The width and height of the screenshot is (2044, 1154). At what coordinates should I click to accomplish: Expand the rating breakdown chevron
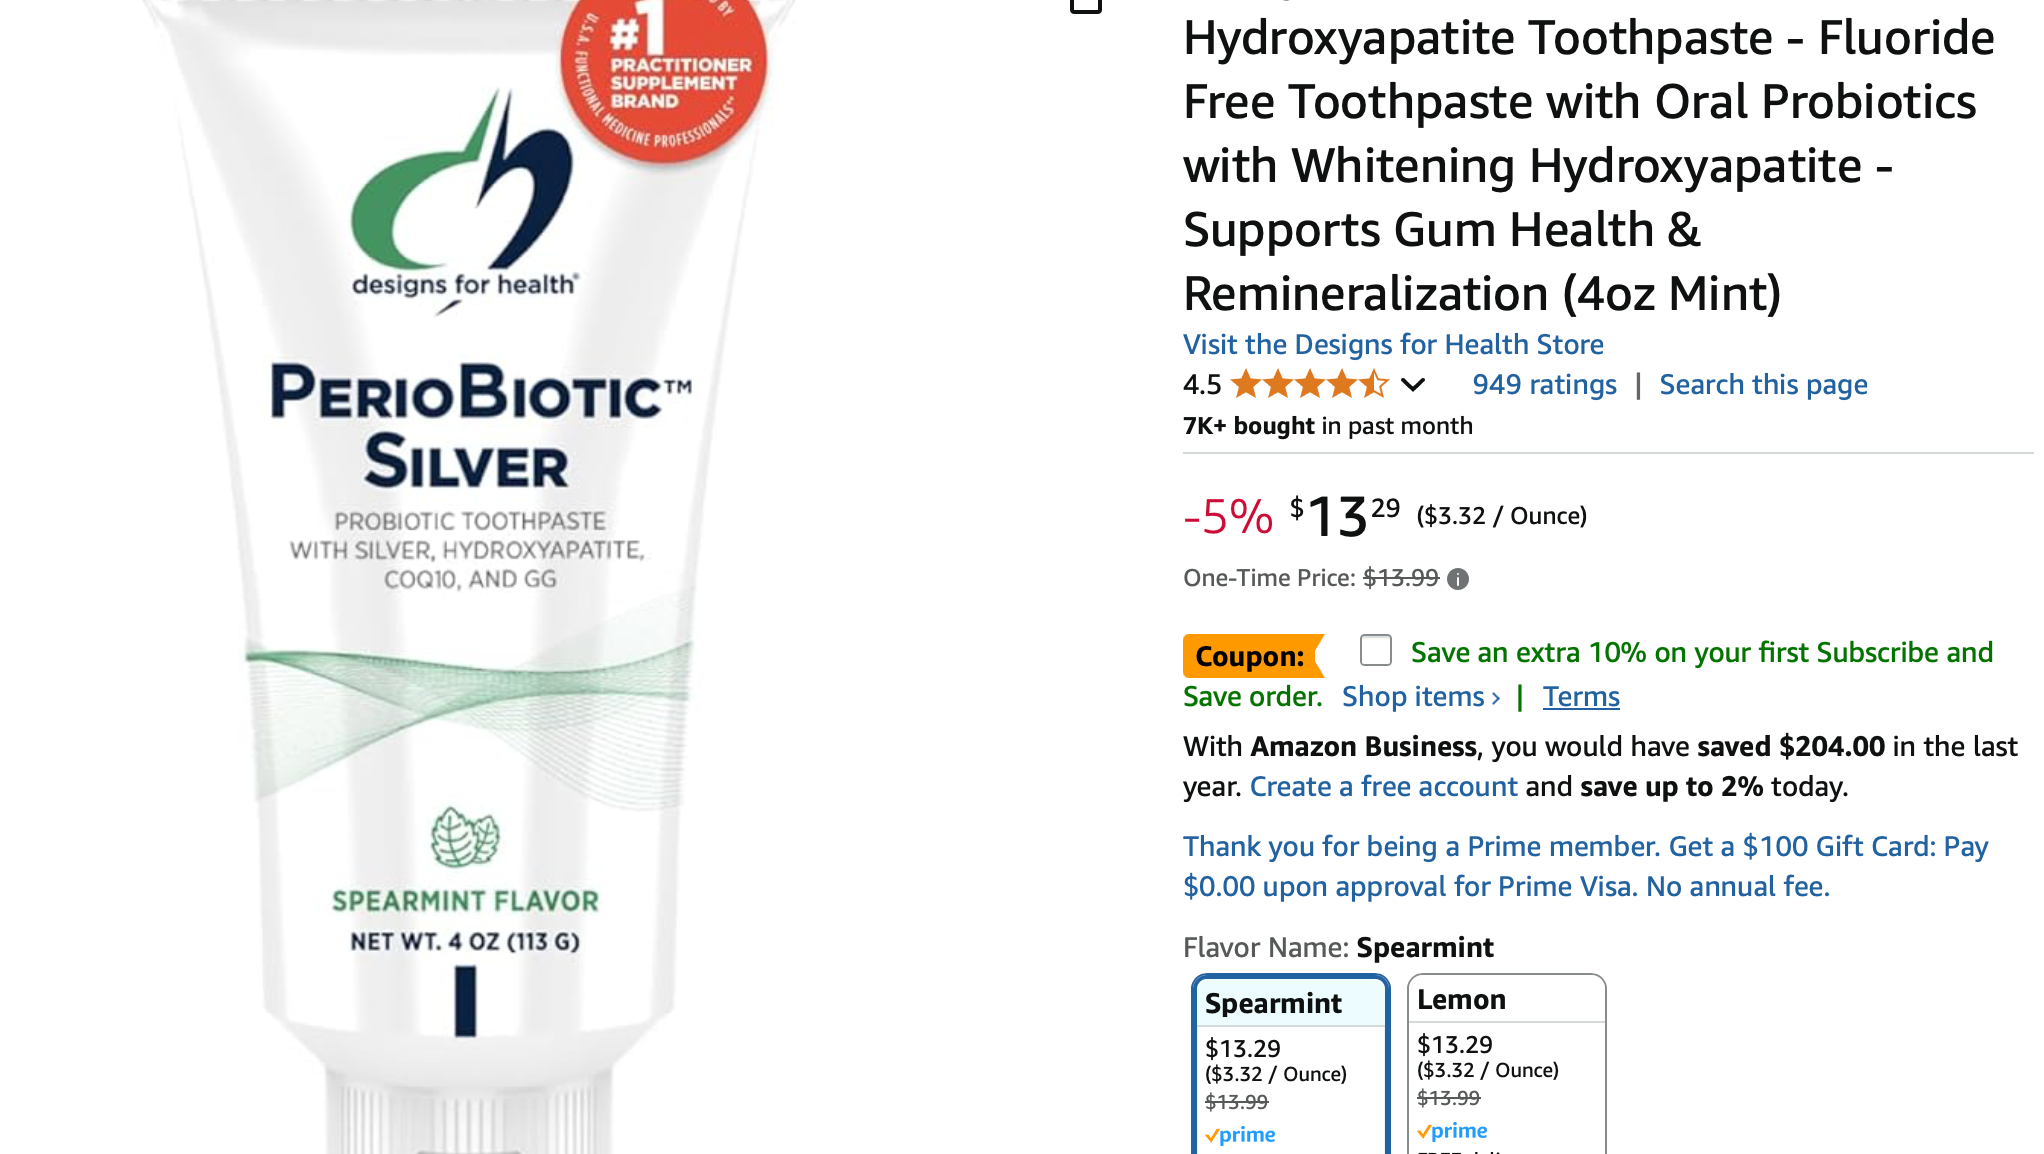pos(1413,385)
